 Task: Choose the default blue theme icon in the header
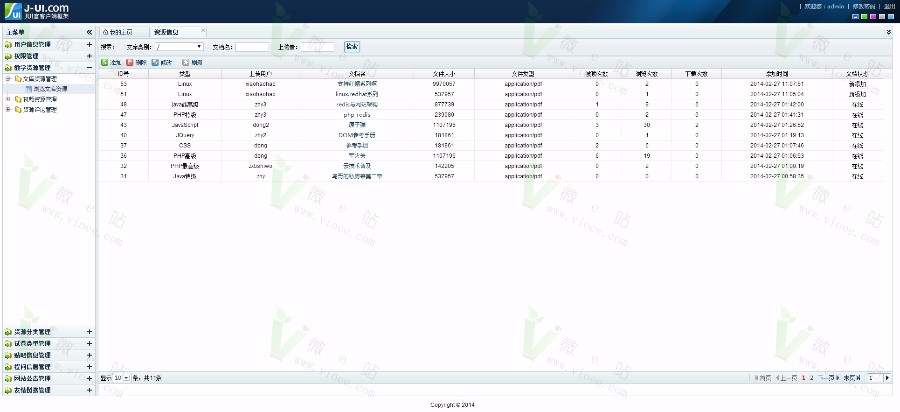[855, 17]
